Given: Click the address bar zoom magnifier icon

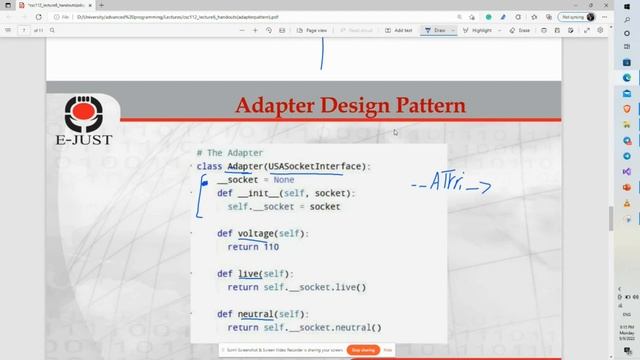Looking at the screenshot, I should pyautogui.click(x=459, y=17).
